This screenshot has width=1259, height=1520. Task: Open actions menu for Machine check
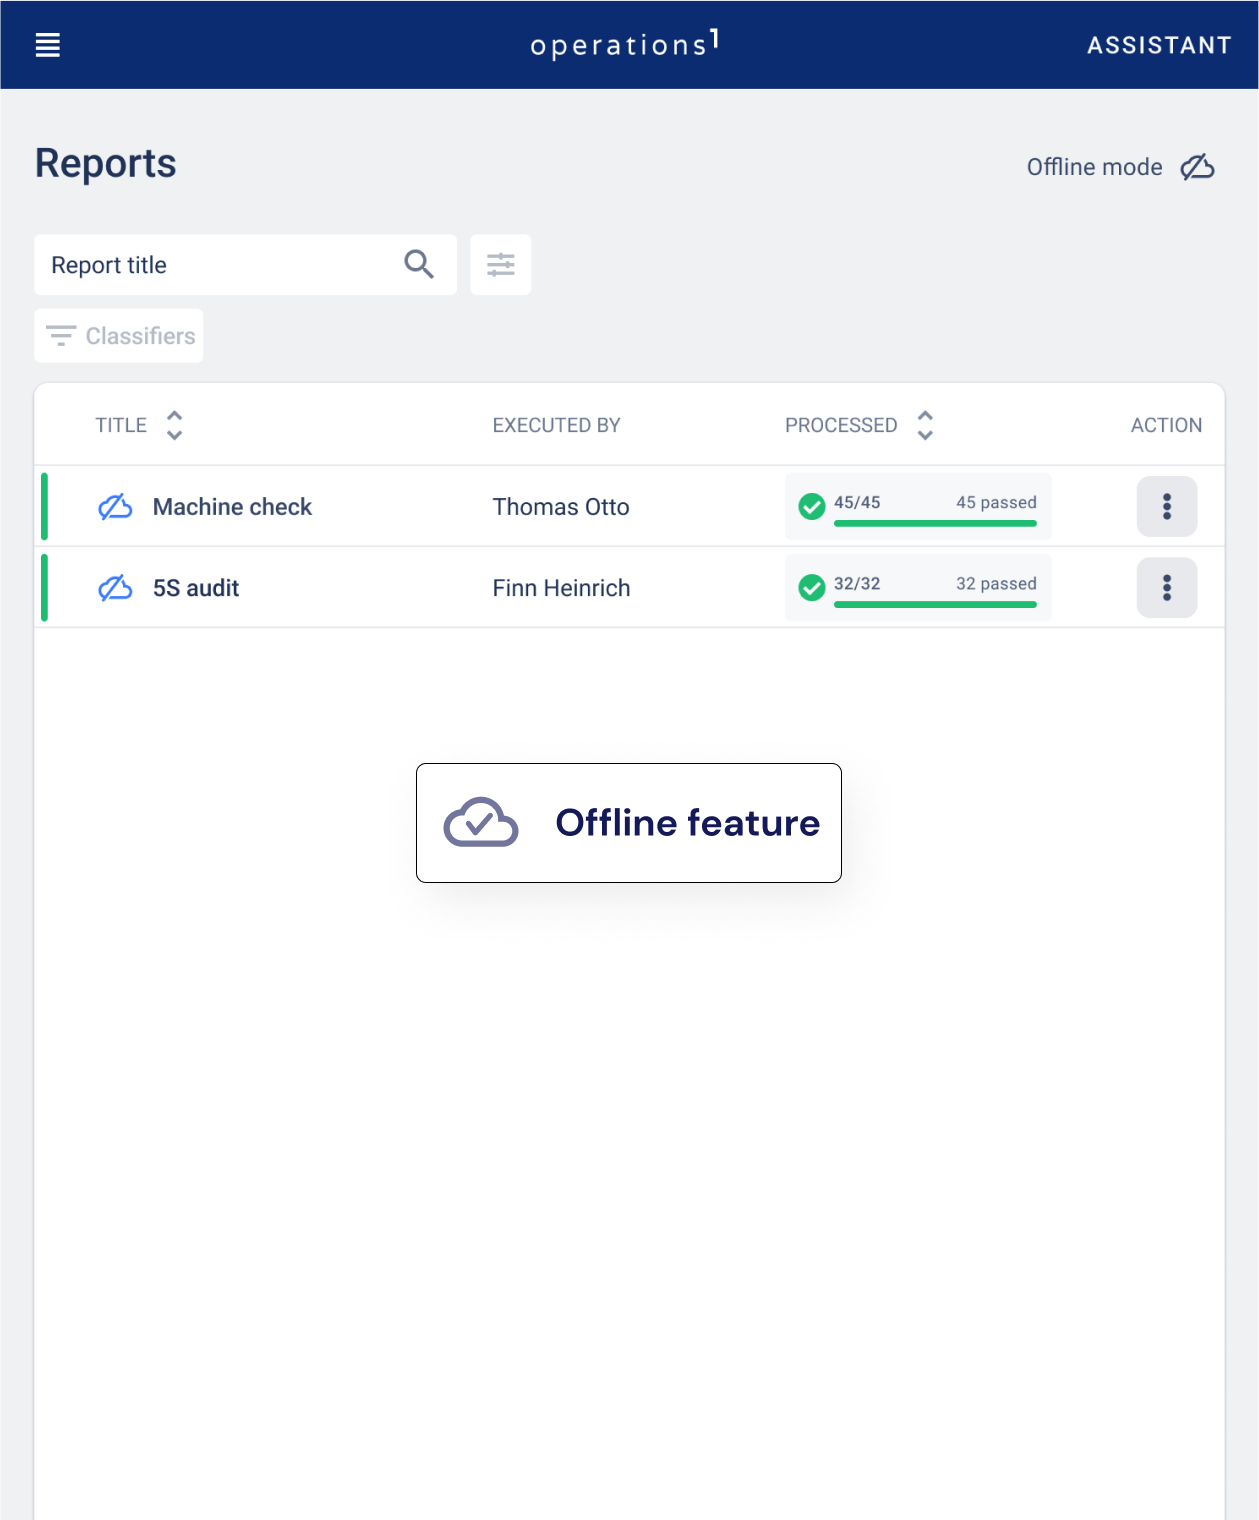[1167, 507]
